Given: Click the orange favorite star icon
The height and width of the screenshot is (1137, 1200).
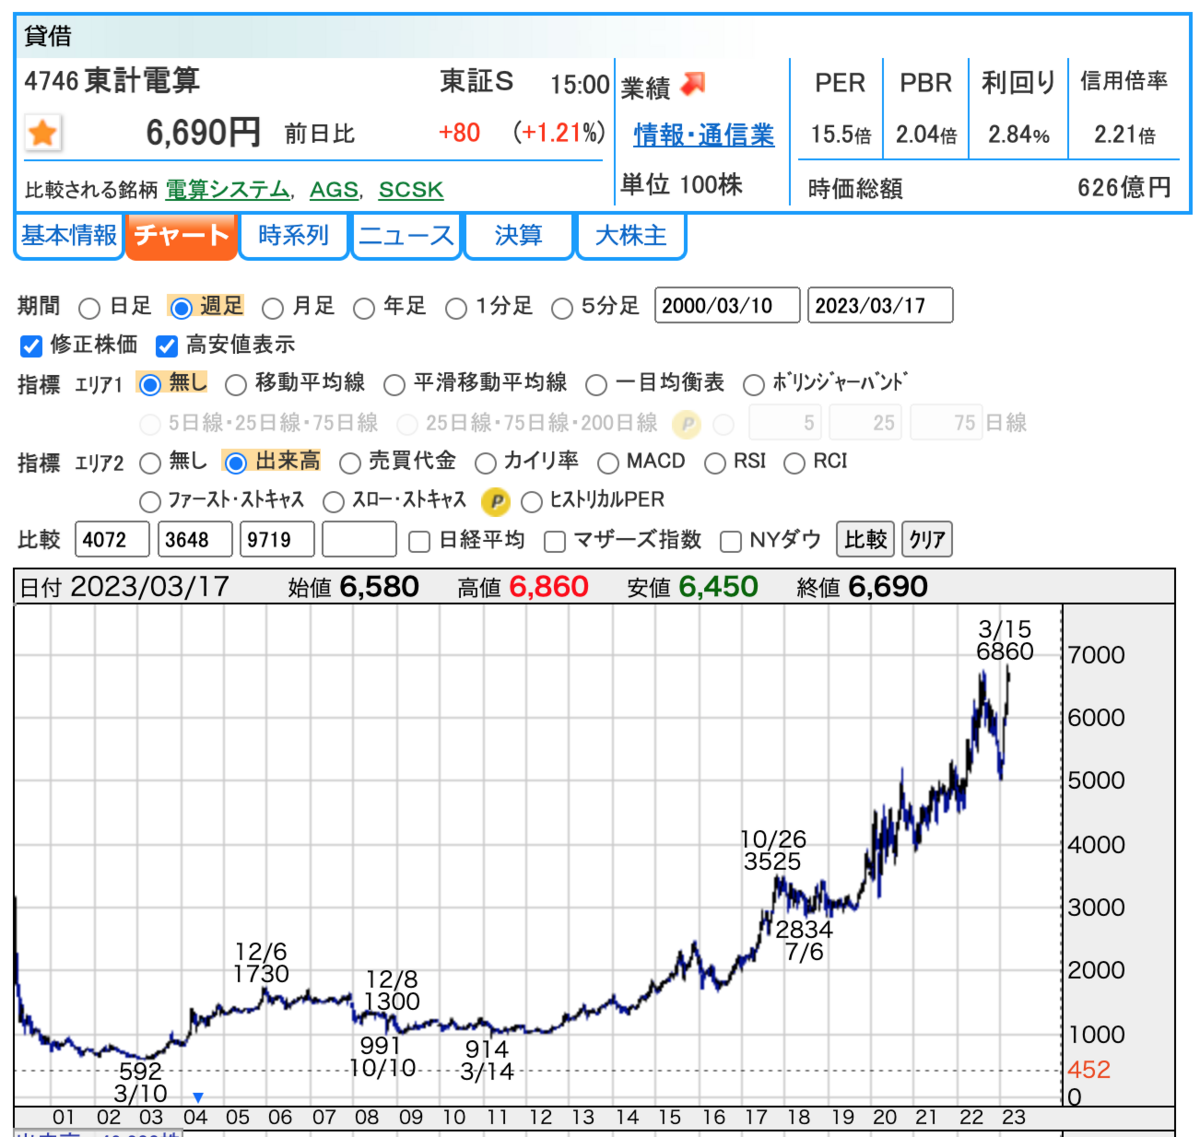Looking at the screenshot, I should point(43,133).
